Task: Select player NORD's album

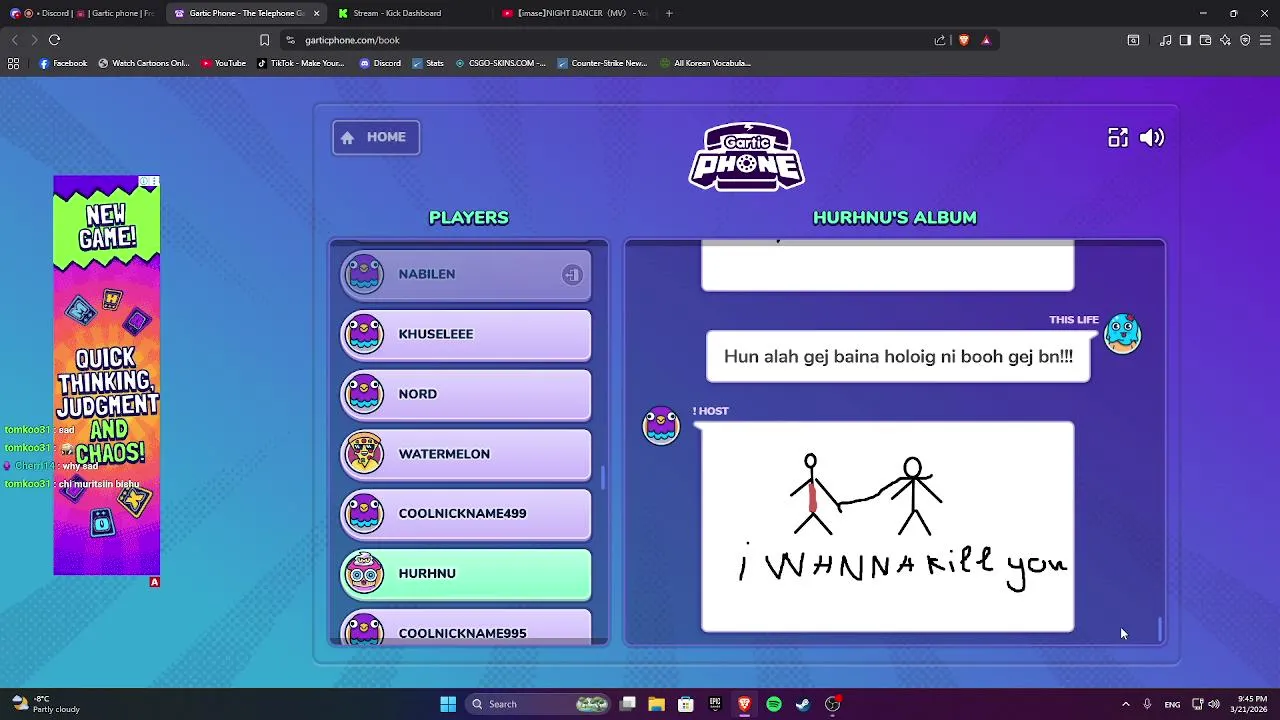Action: (466, 394)
